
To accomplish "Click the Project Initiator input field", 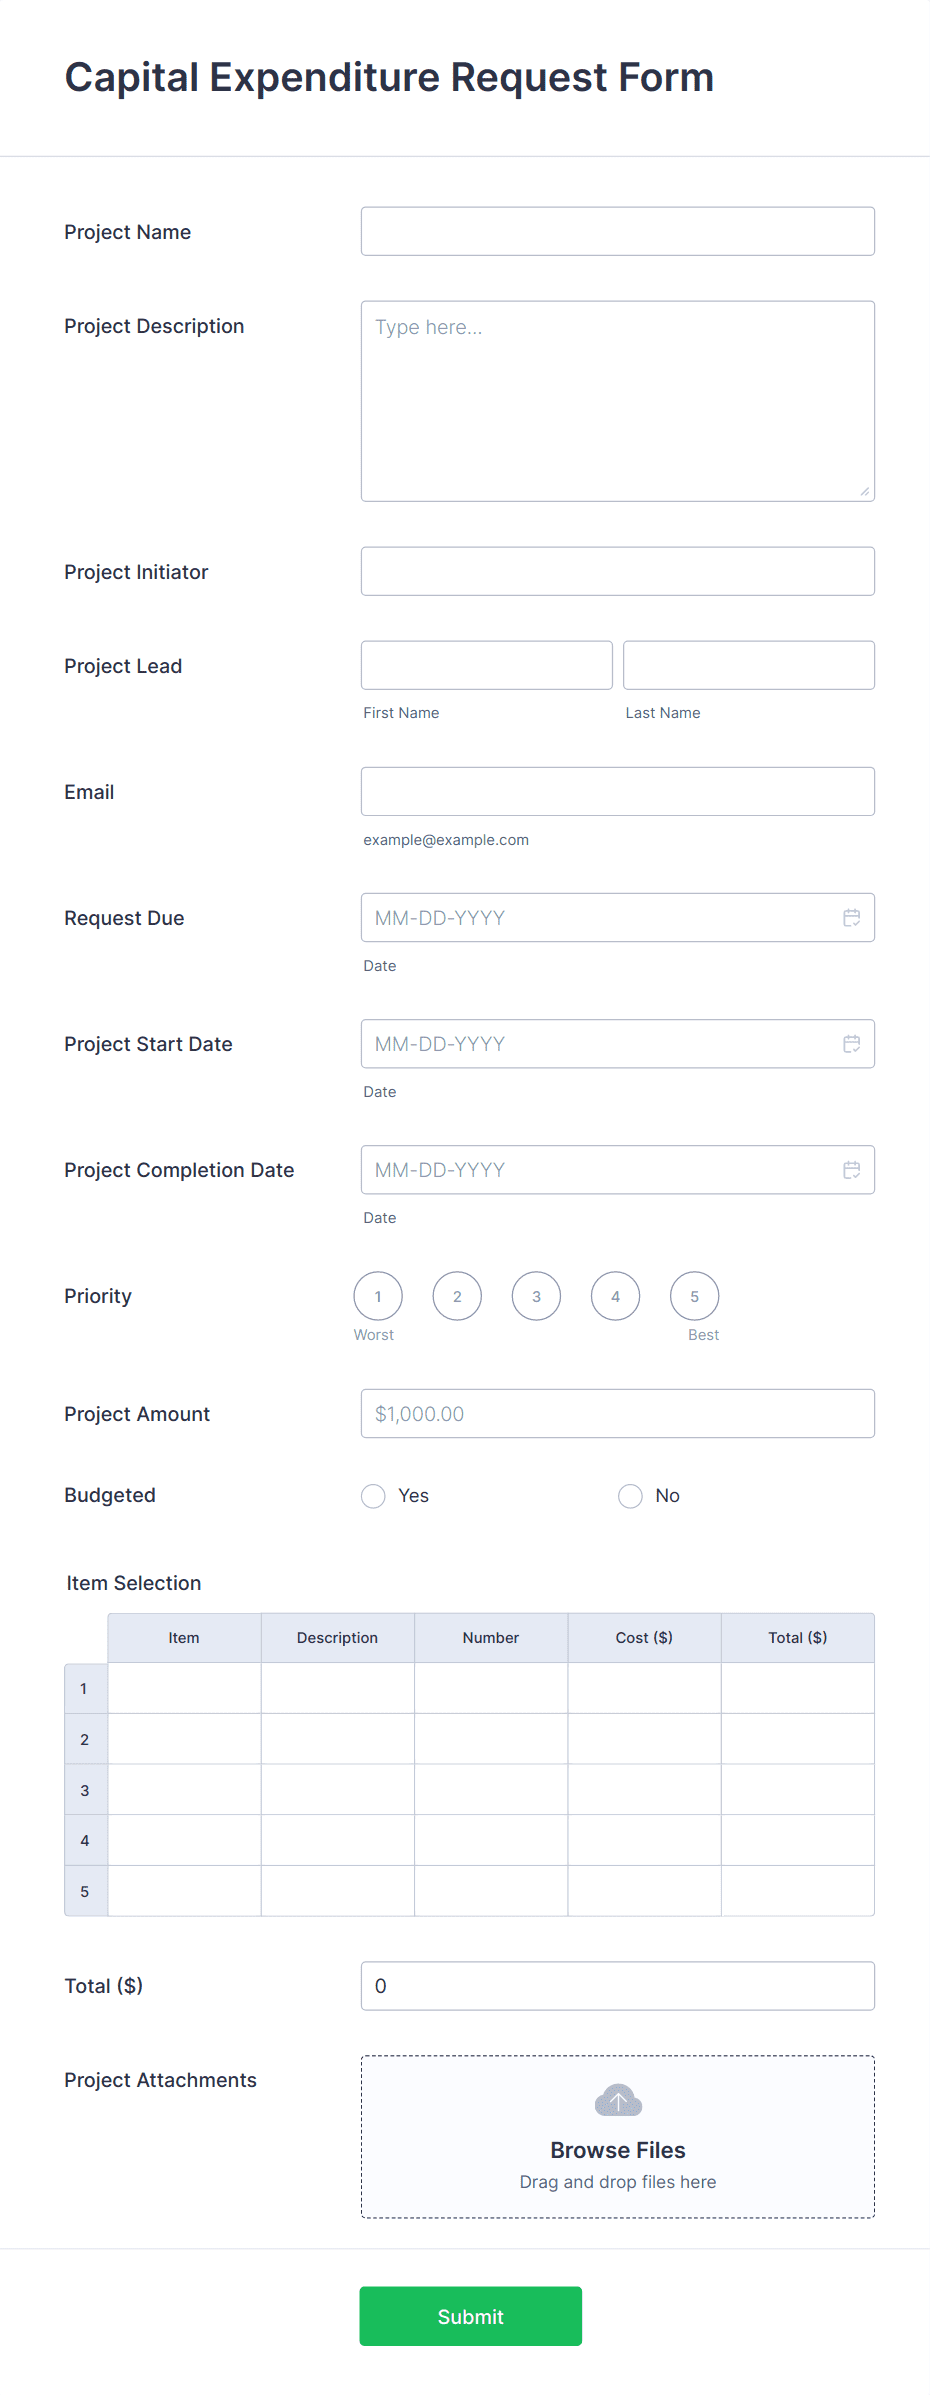I will tap(617, 570).
